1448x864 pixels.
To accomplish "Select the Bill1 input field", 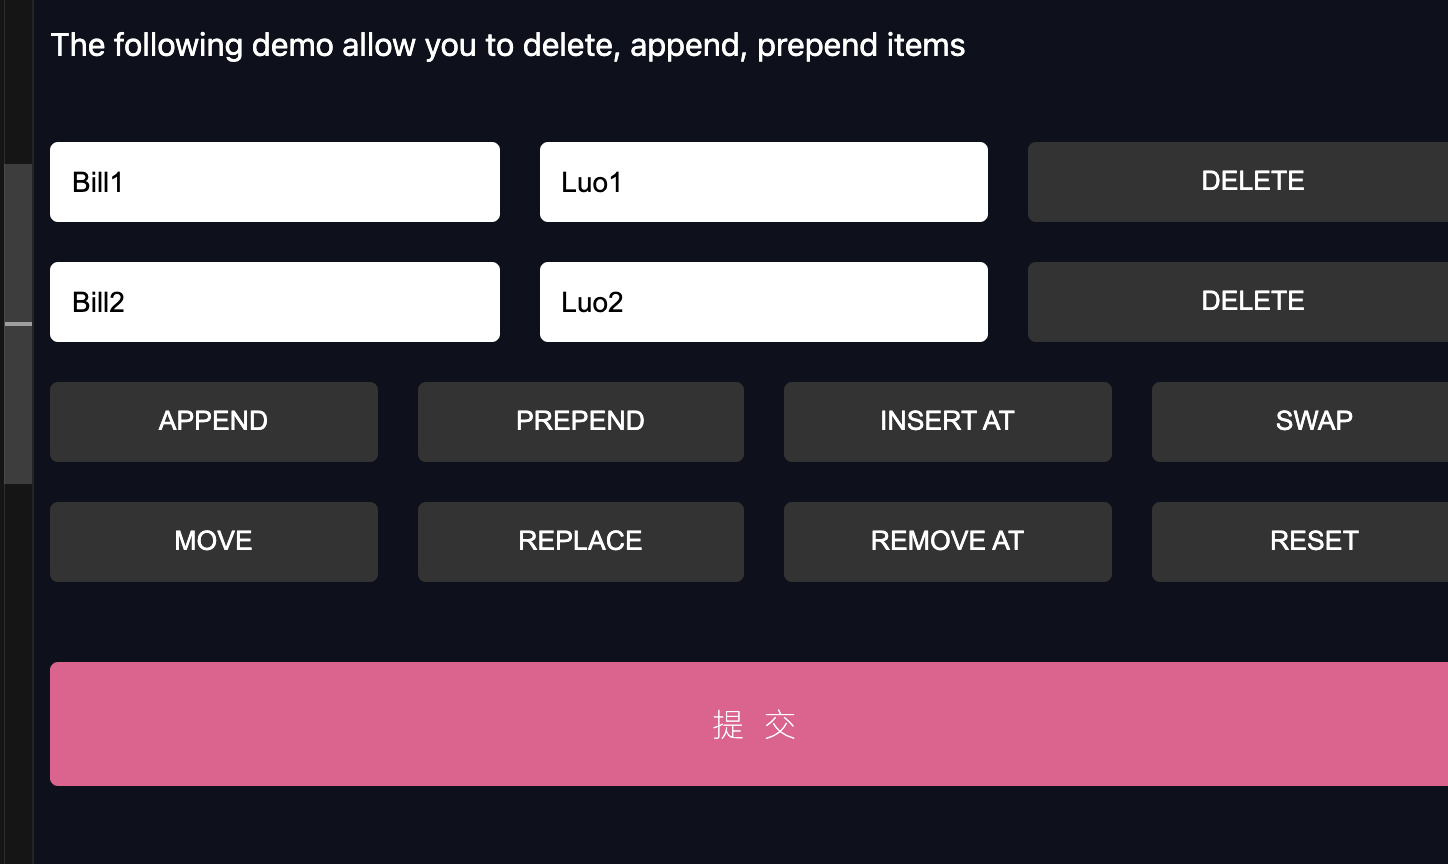I will point(275,182).
